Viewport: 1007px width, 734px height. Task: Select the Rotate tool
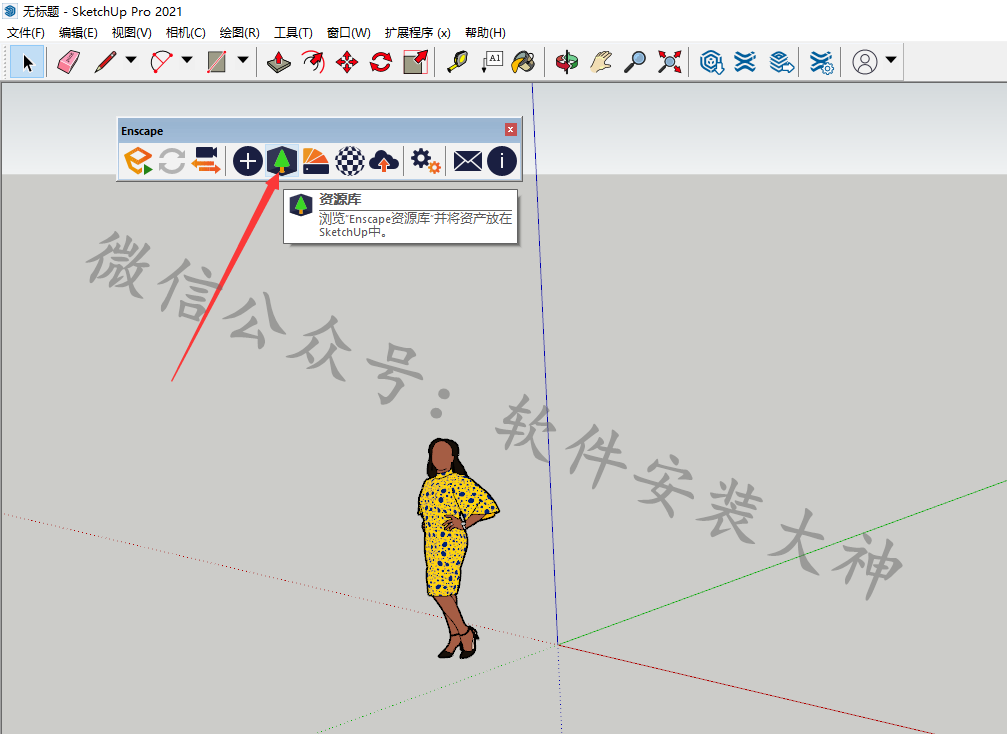point(381,62)
